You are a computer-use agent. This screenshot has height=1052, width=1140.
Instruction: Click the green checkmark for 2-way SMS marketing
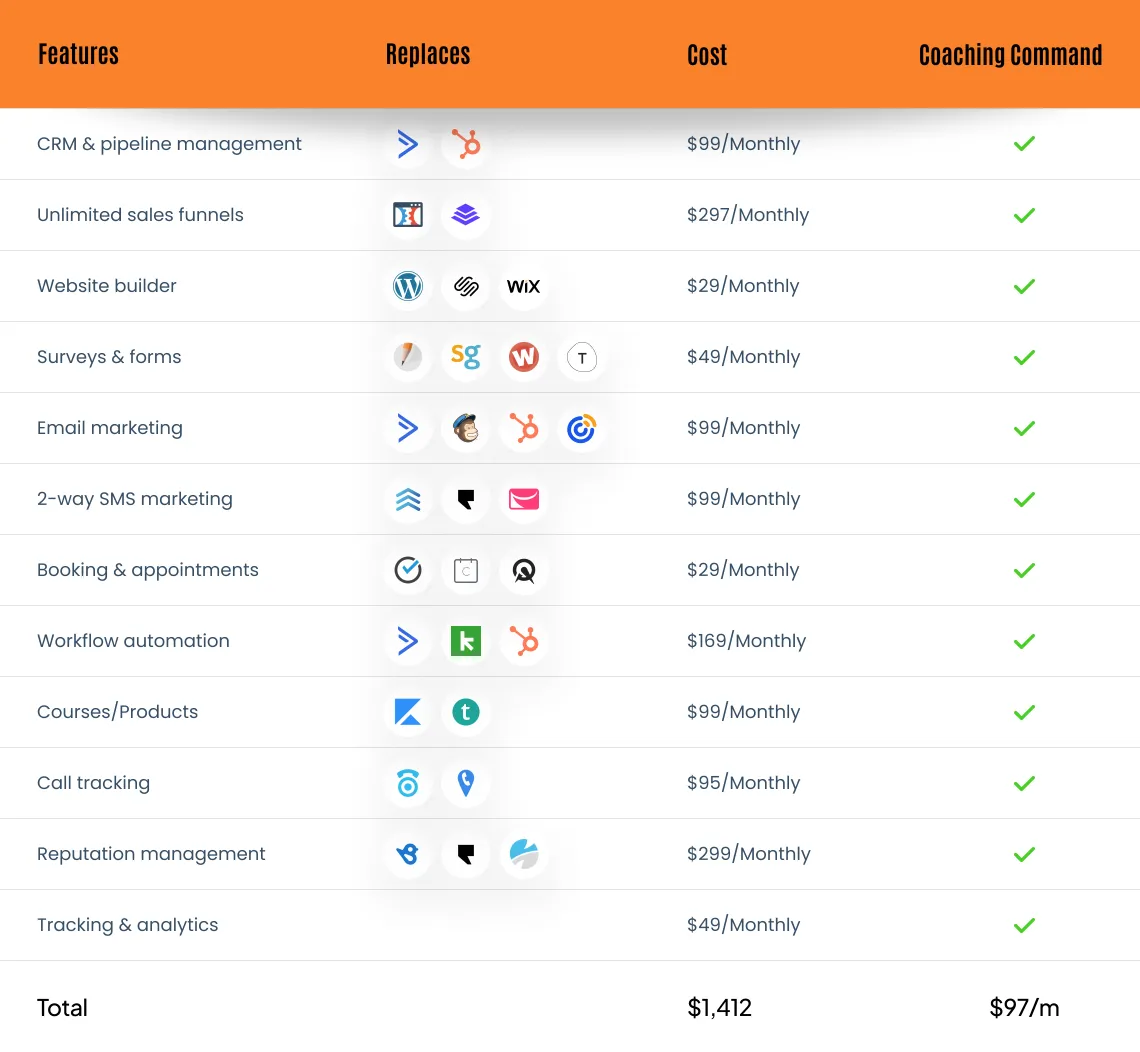(1024, 499)
